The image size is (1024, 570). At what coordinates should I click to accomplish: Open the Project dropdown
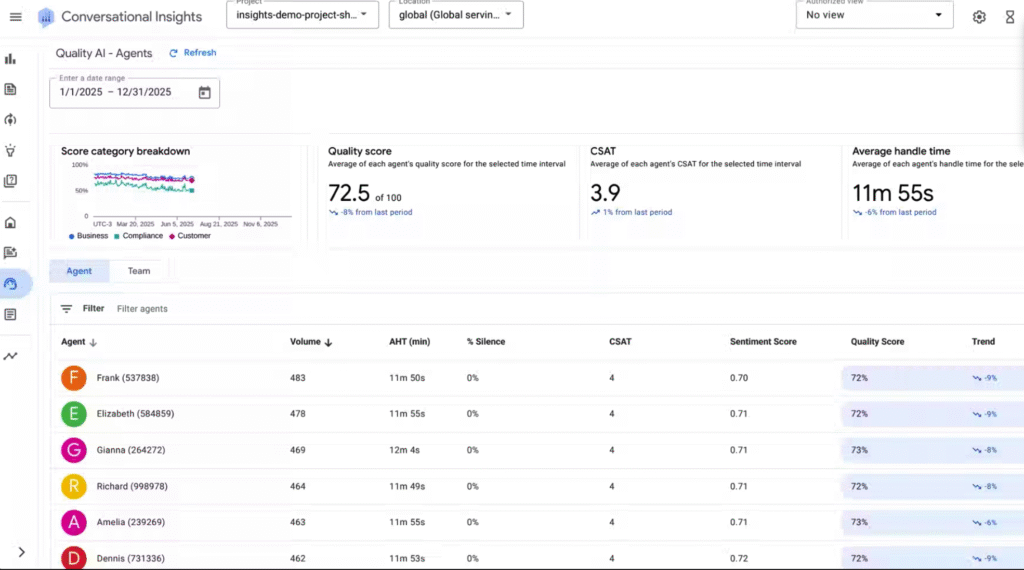coord(302,14)
